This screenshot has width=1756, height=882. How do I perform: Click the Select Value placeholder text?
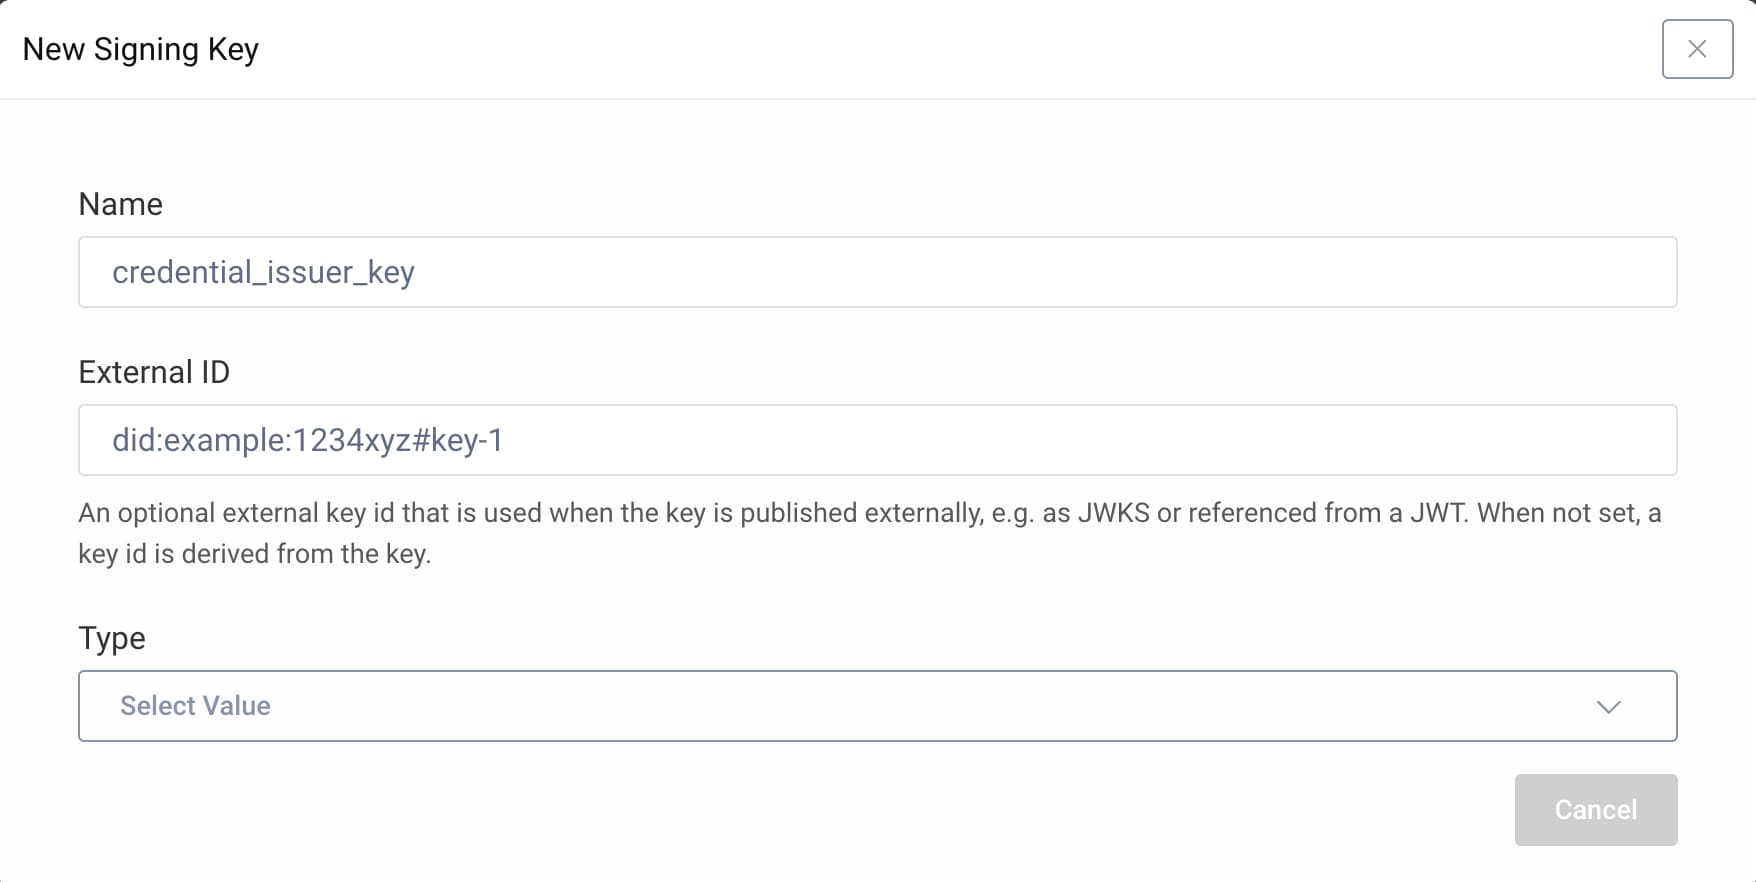(x=195, y=706)
